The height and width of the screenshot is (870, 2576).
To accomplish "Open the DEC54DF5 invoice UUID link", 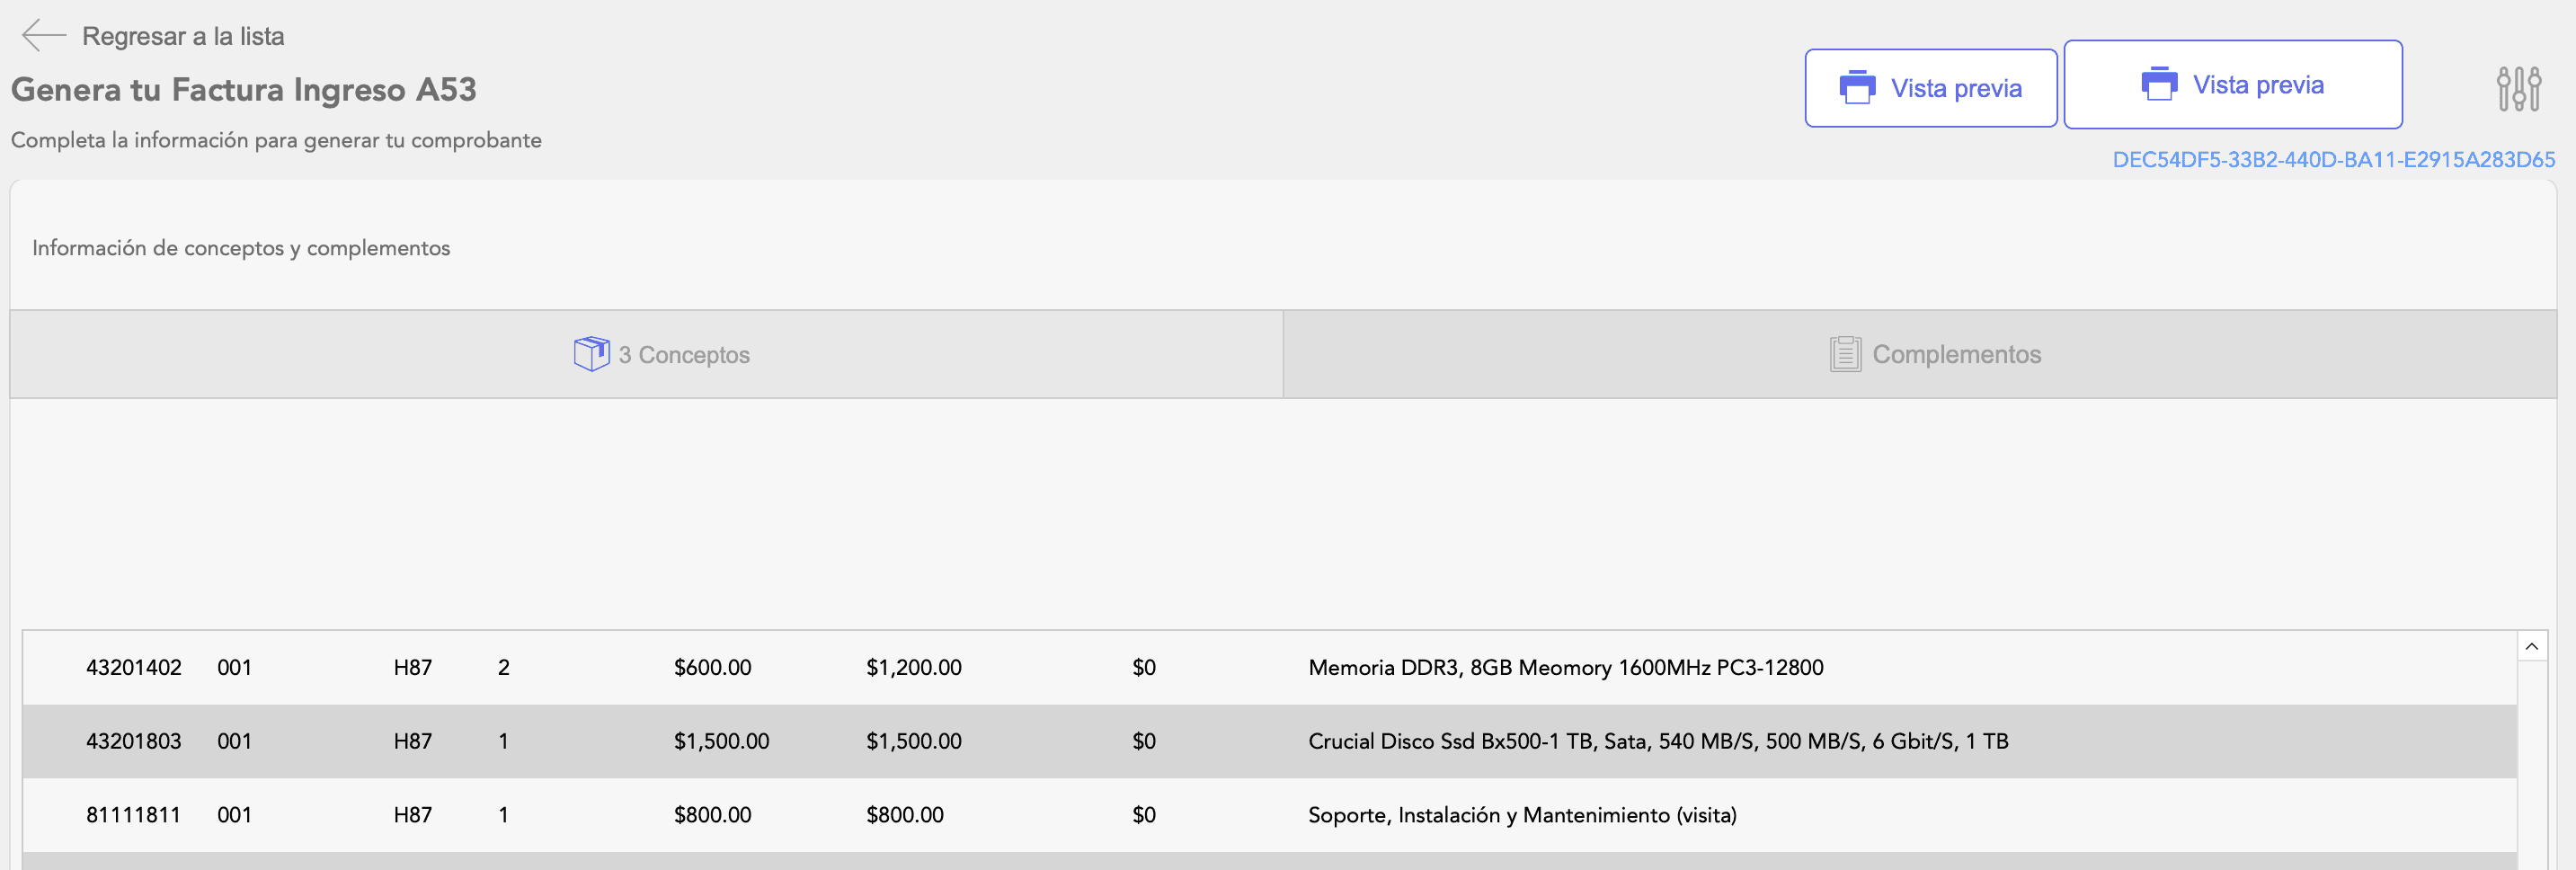I will coord(2333,160).
